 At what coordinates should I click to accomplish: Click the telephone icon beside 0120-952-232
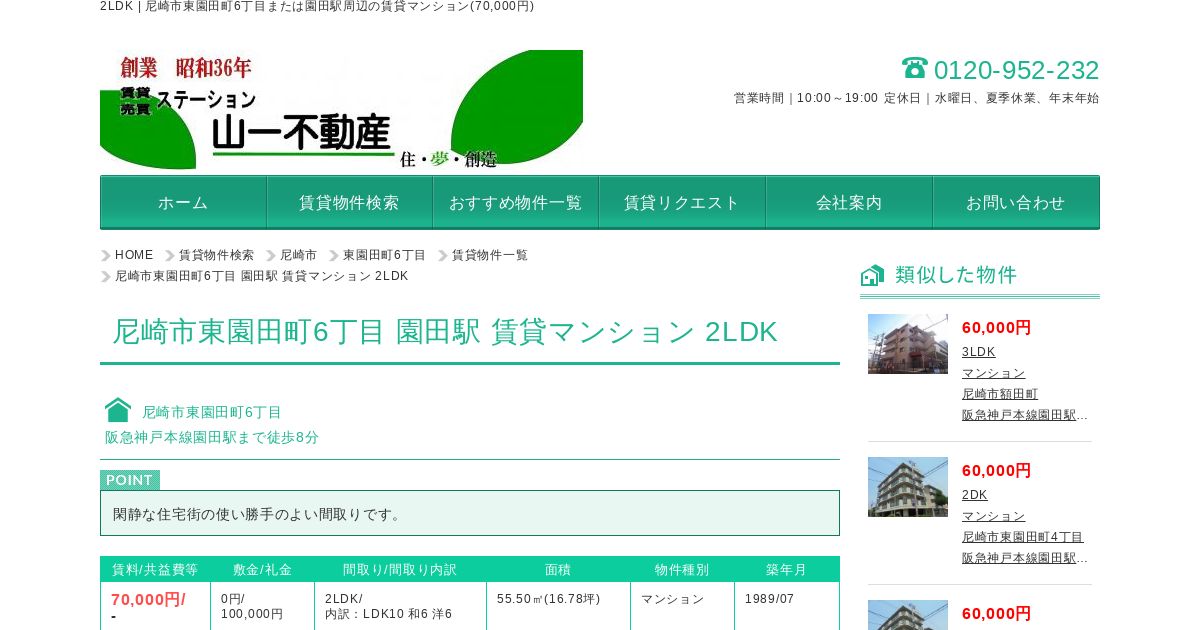click(x=914, y=68)
